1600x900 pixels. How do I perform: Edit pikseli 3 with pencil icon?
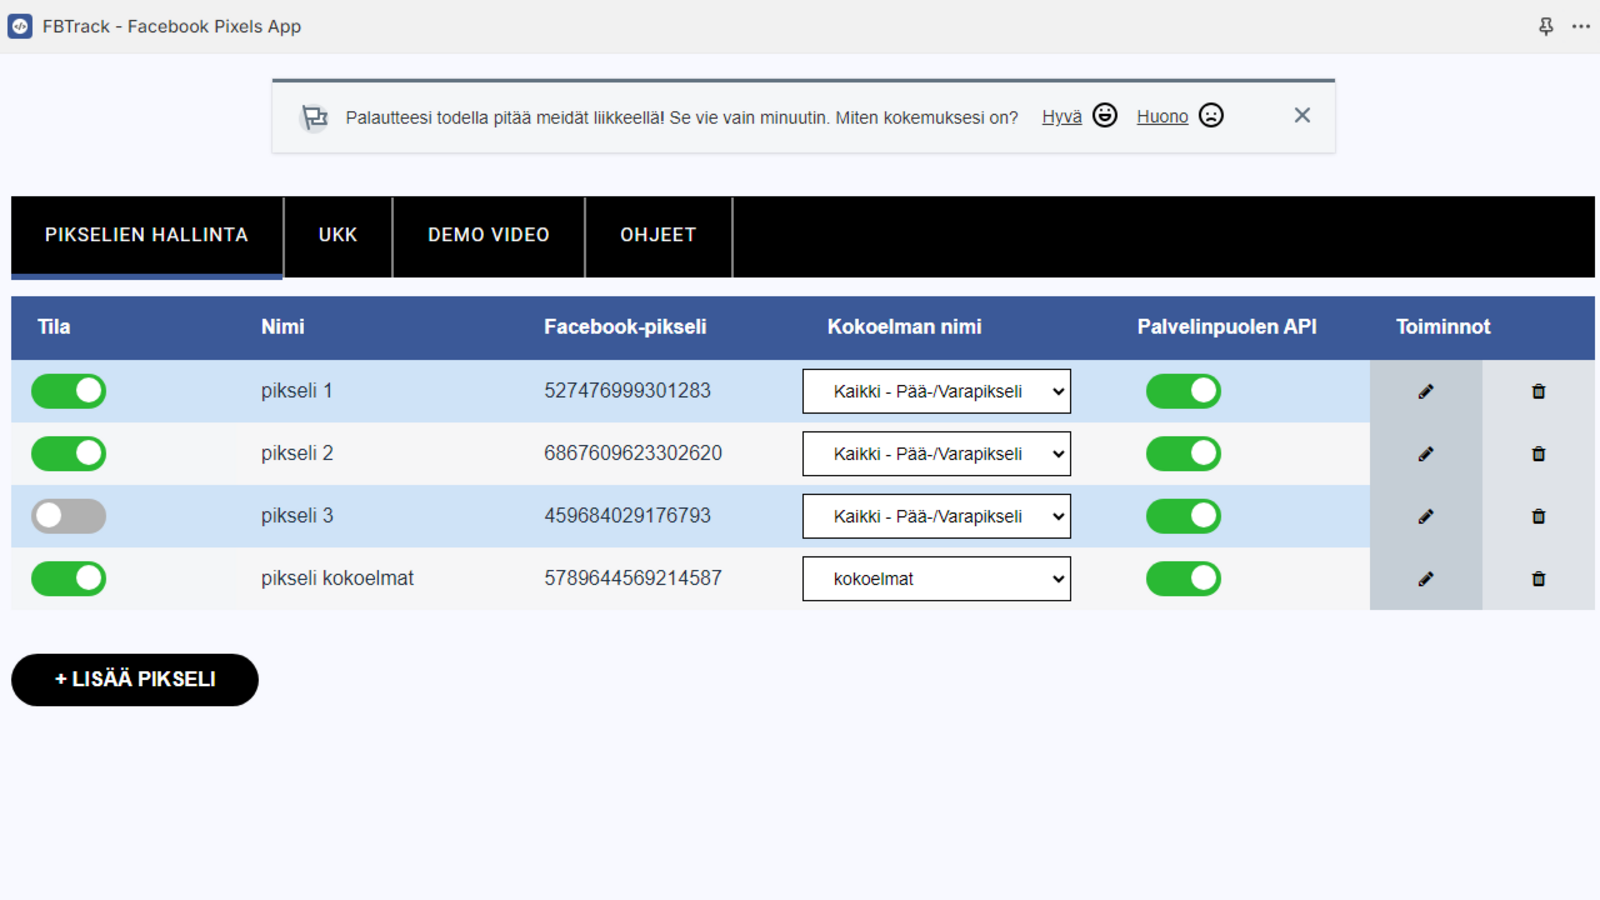[x=1426, y=517]
